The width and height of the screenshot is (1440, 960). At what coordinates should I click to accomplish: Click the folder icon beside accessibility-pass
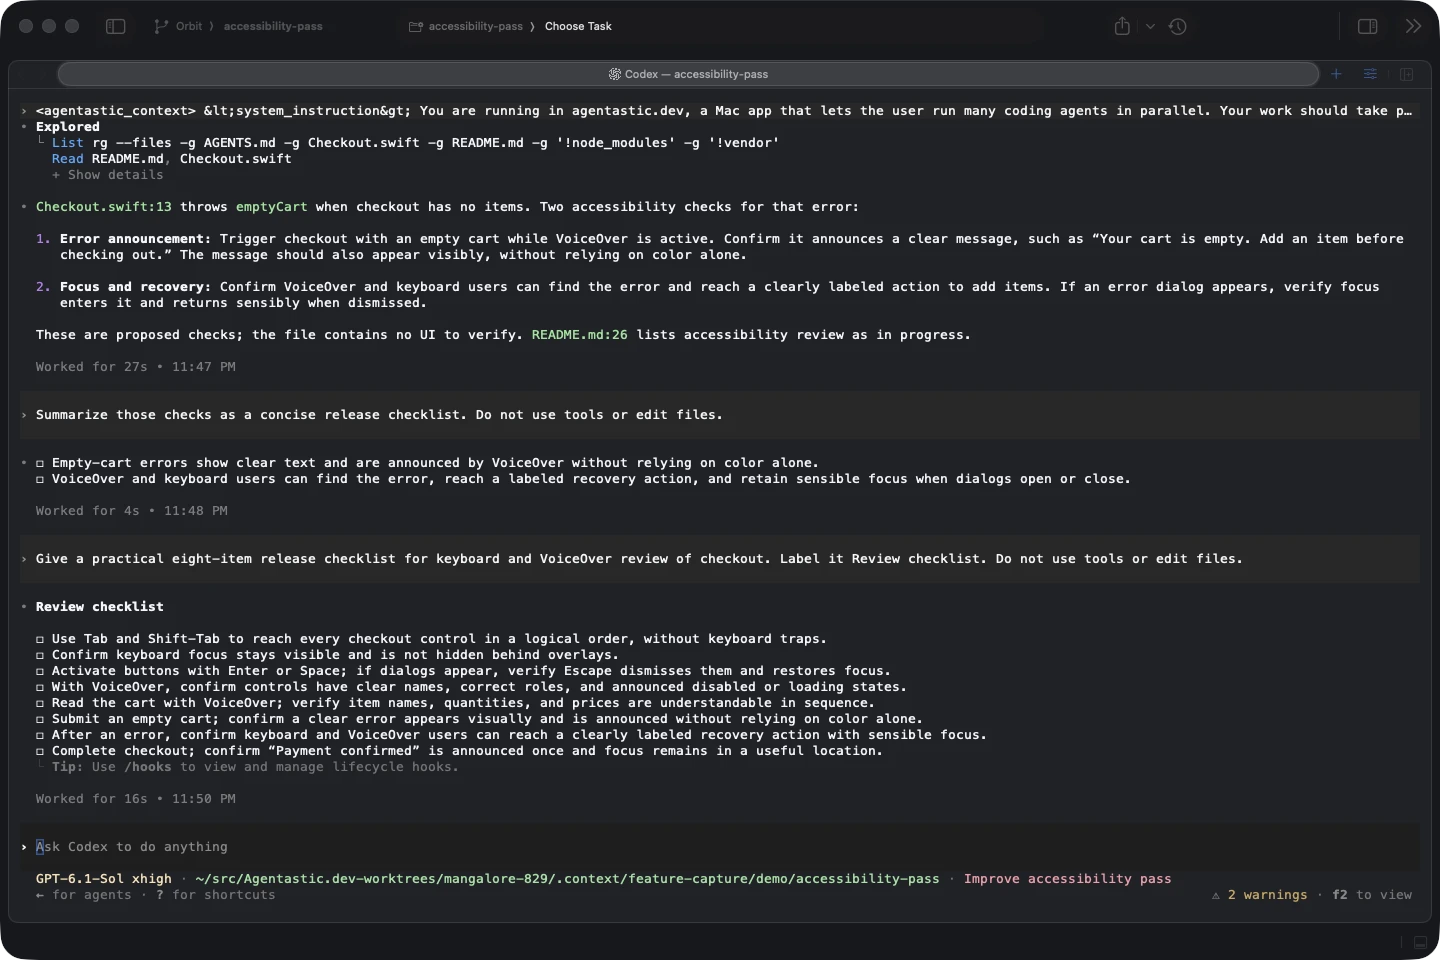[415, 26]
